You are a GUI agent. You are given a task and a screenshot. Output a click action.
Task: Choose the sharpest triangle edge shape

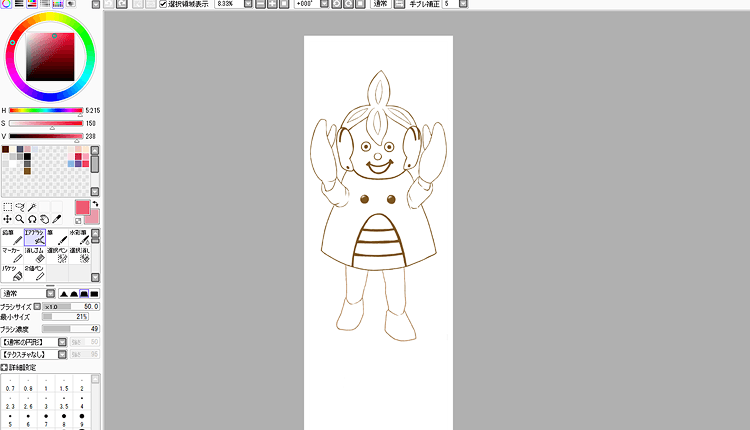pos(64,294)
